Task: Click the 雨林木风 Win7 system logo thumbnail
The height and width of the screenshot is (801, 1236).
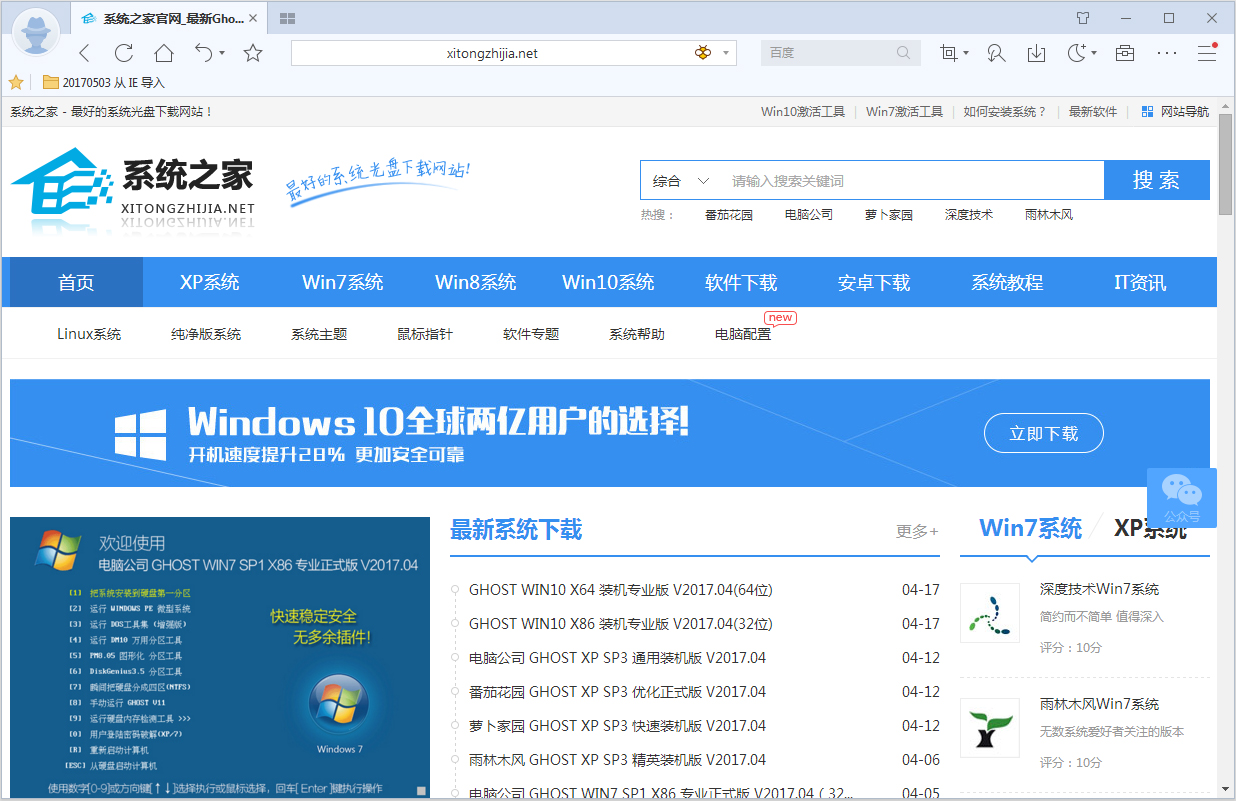Action: click(x=990, y=727)
